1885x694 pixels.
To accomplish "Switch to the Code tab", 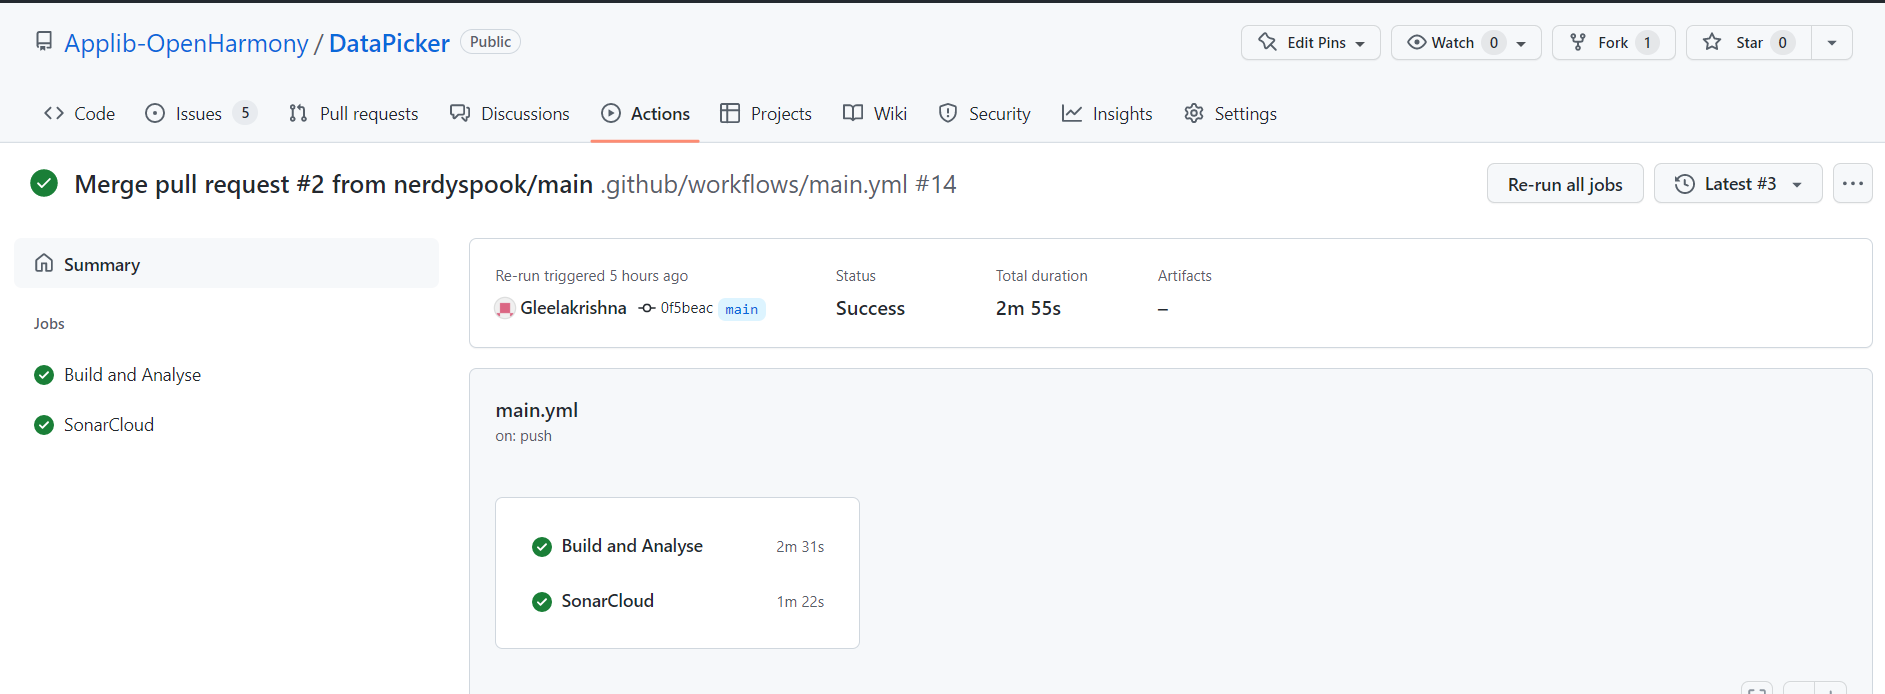I will point(79,113).
